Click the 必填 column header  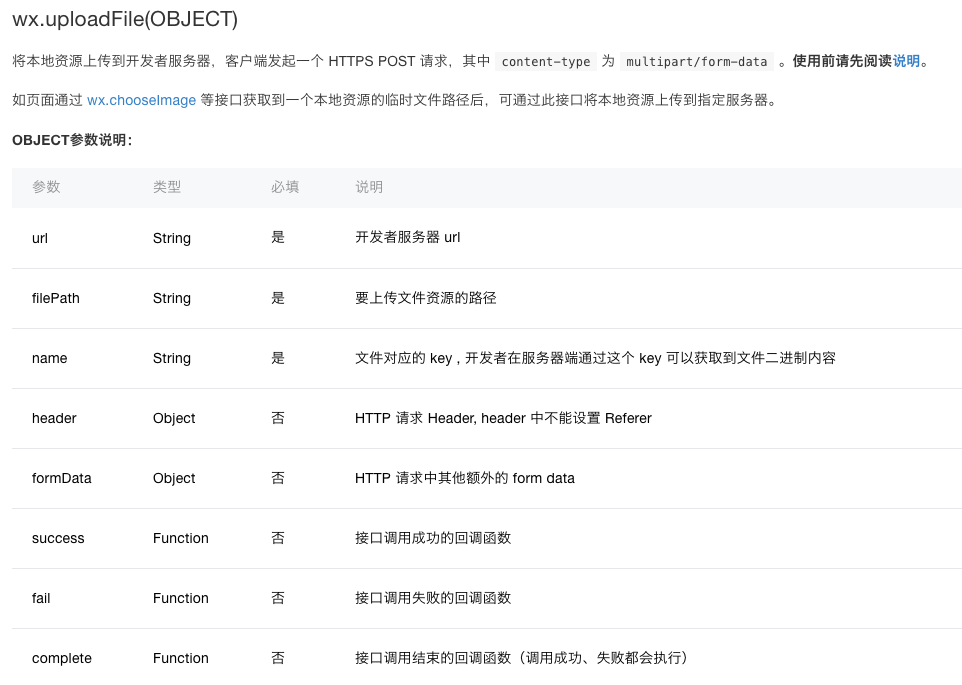(x=285, y=187)
